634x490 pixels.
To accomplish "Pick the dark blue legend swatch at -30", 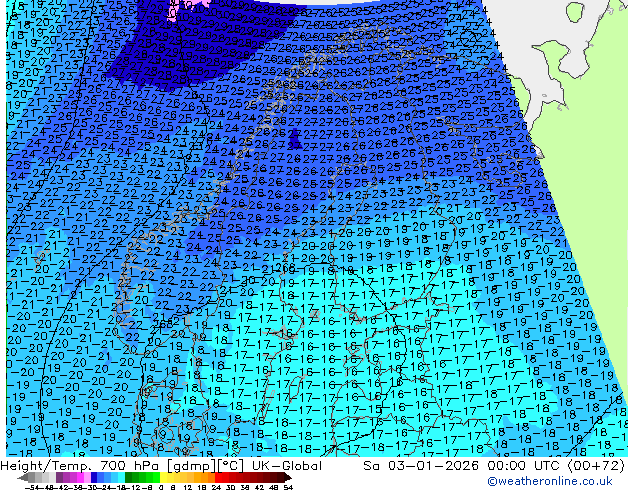I will tap(94, 477).
